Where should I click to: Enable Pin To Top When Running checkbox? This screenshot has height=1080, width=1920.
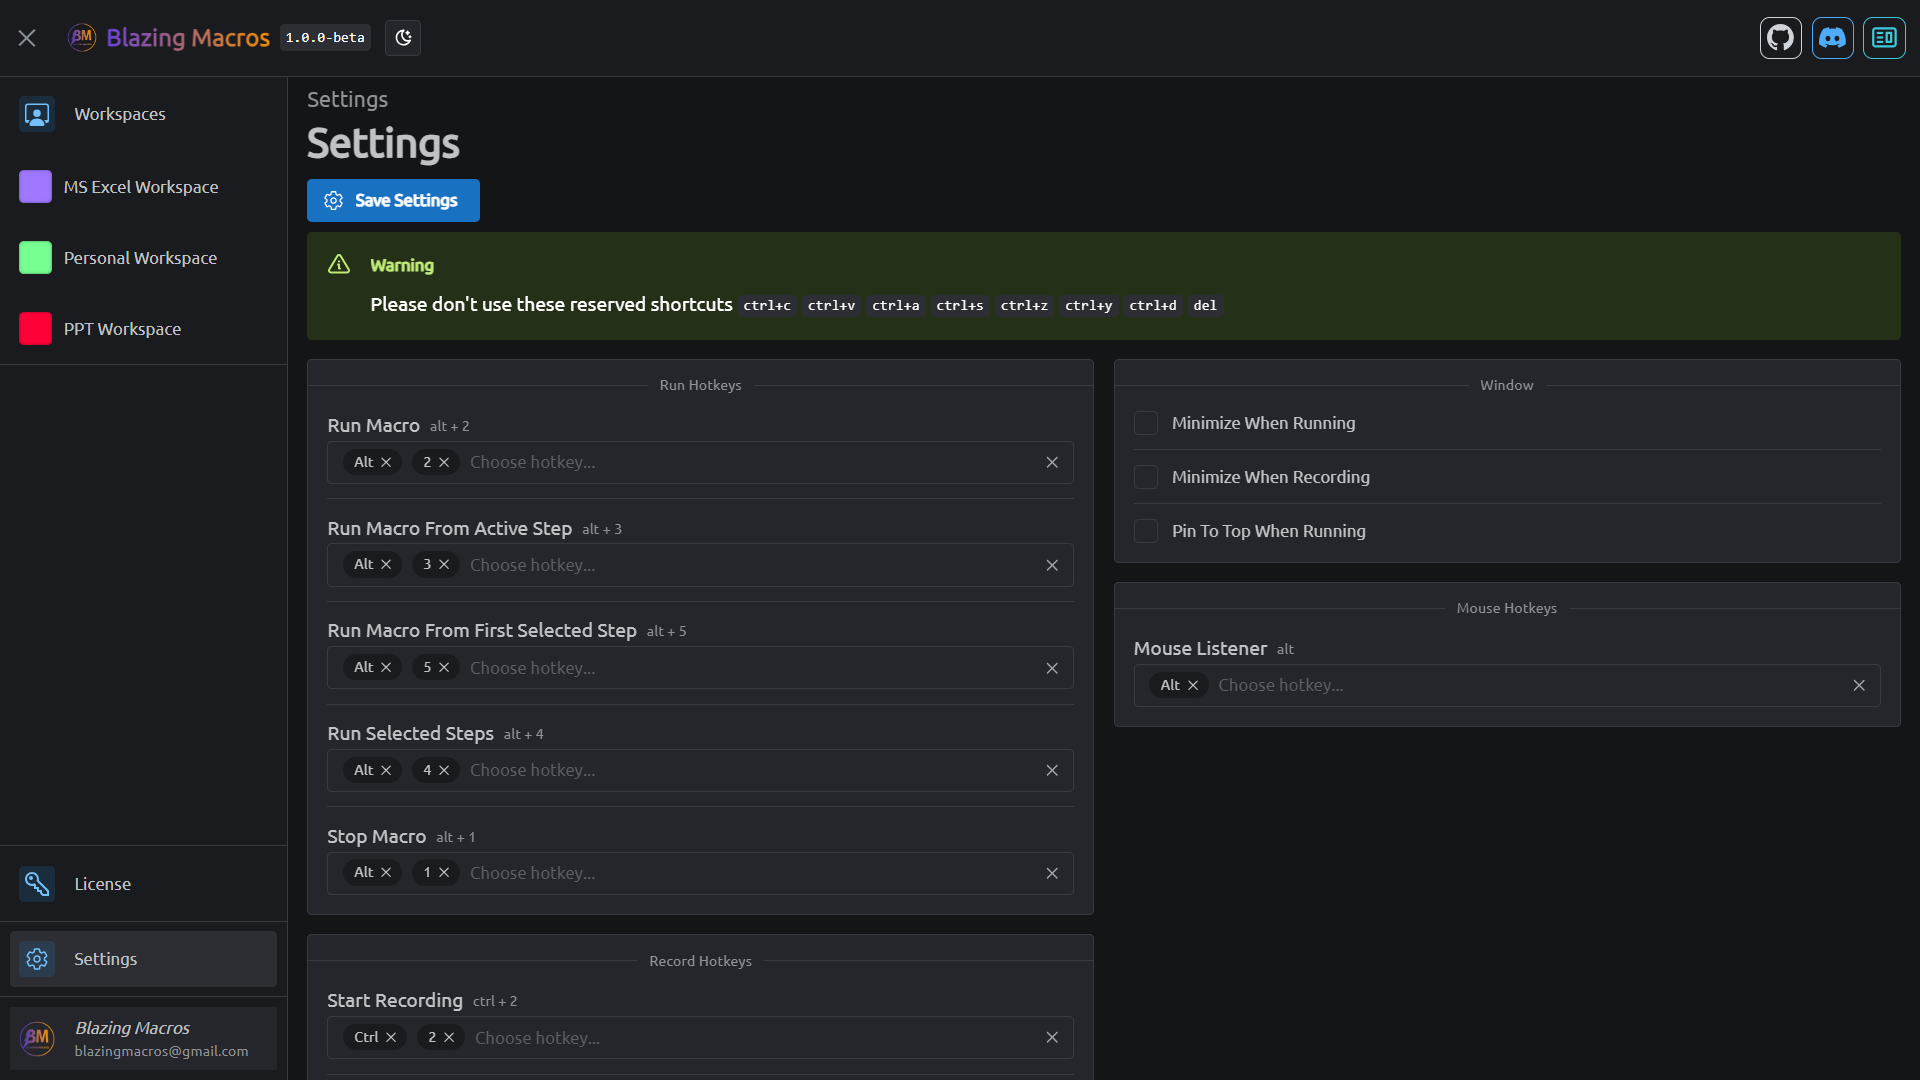(x=1146, y=531)
